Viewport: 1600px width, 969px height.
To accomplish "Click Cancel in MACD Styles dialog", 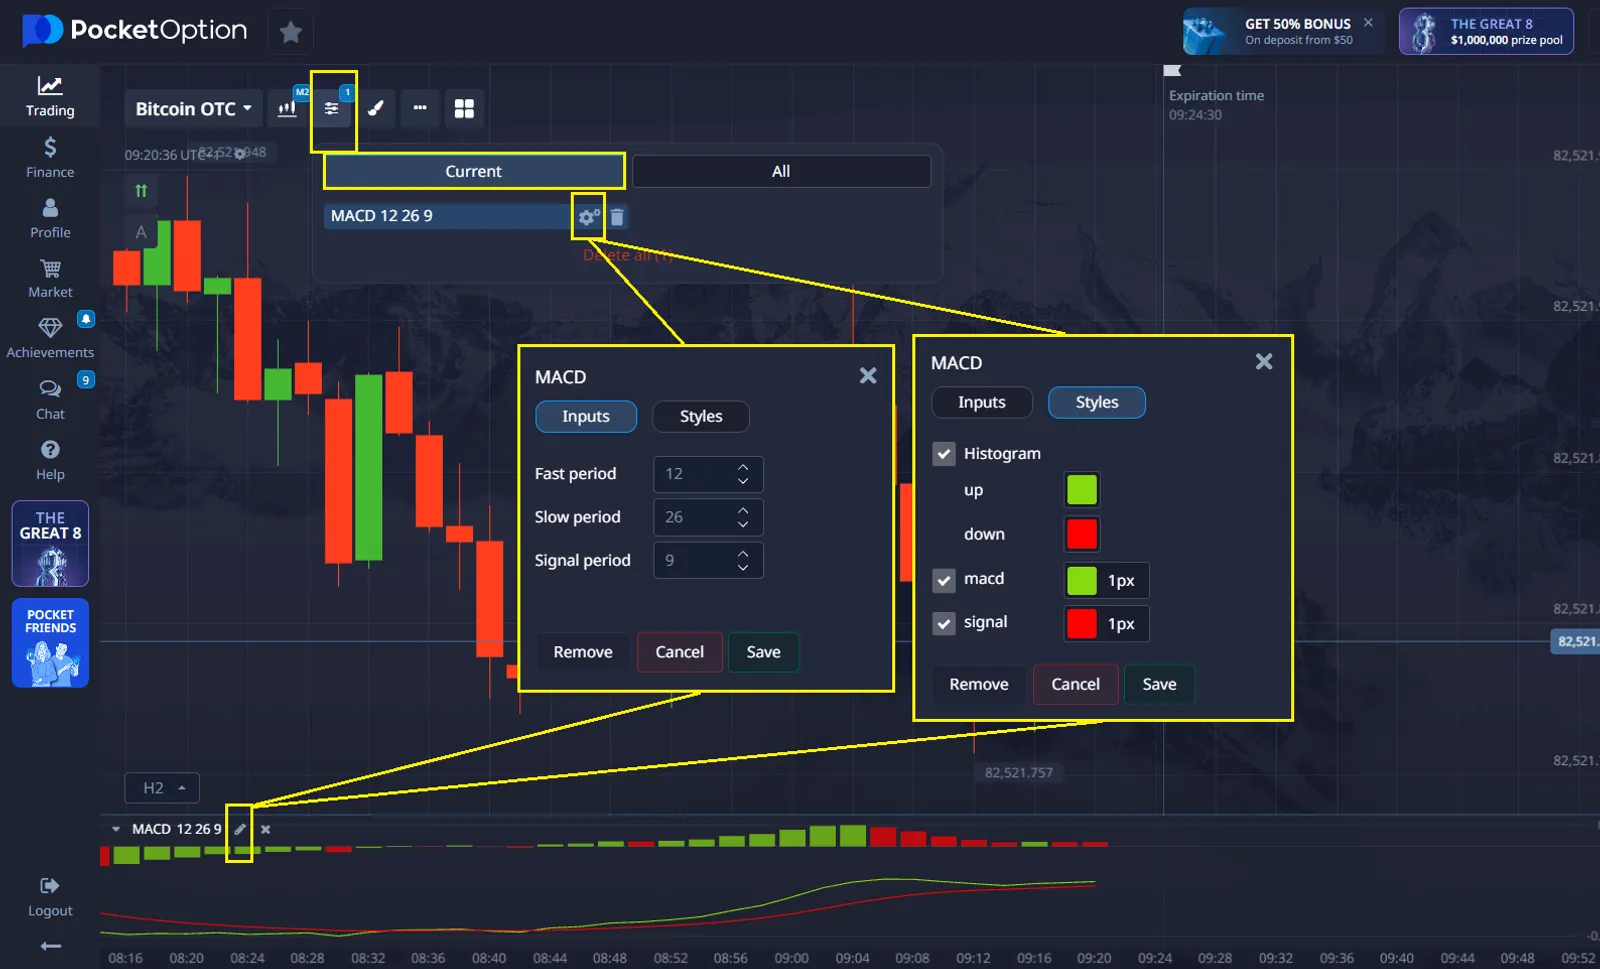I will 1076,684.
